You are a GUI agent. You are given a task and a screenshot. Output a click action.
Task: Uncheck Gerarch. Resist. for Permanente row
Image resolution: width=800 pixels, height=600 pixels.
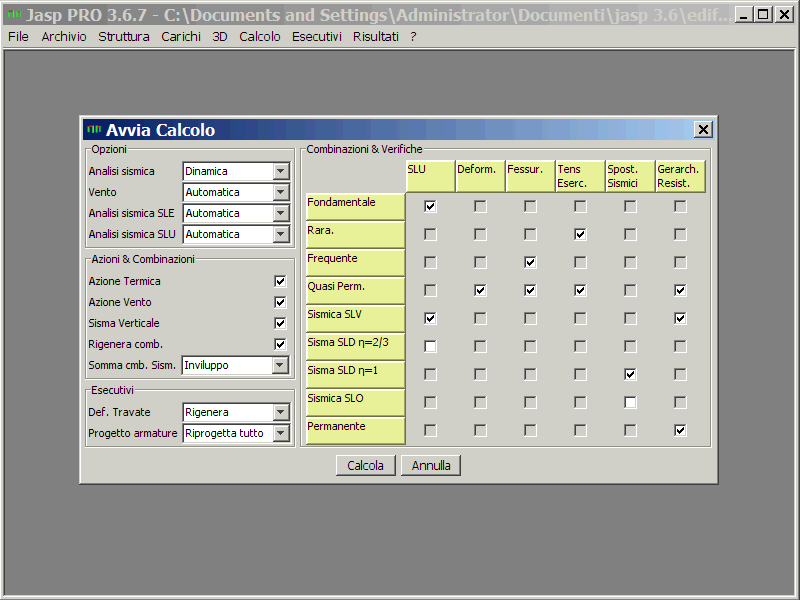[680, 430]
